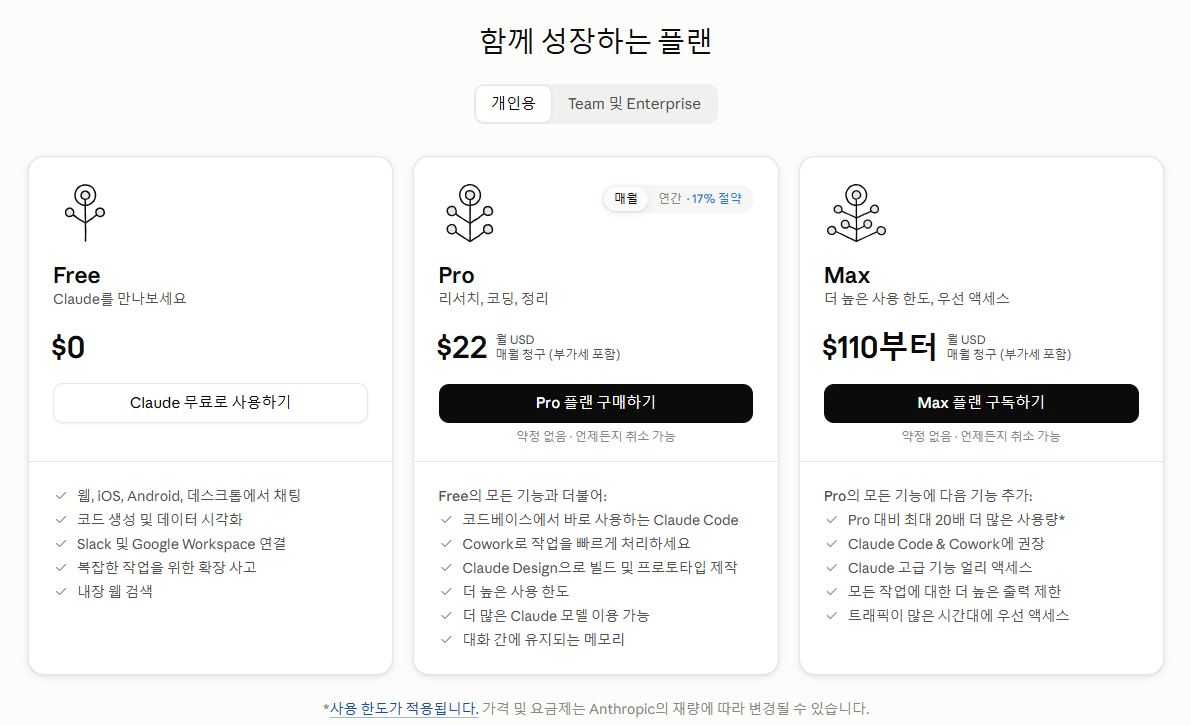Click checkmark beside 트래픽이 많은 시간대에 우선 액세스
Screen dimensions: 1191x725
tap(832, 616)
